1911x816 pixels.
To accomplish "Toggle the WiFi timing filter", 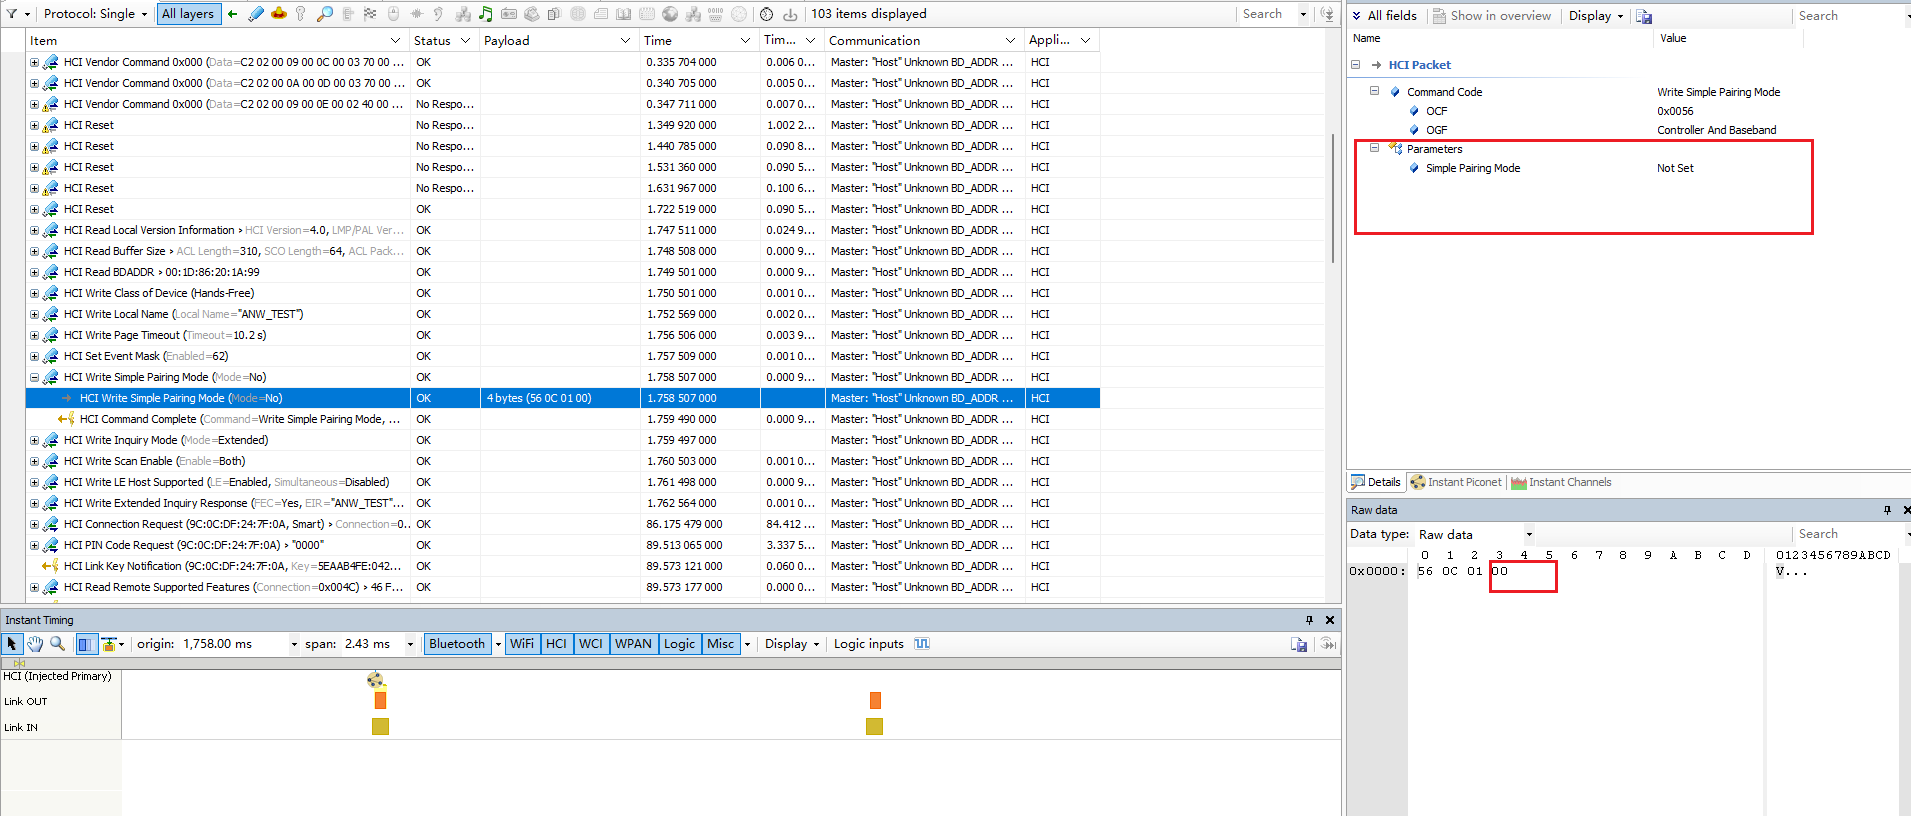I will click(522, 644).
